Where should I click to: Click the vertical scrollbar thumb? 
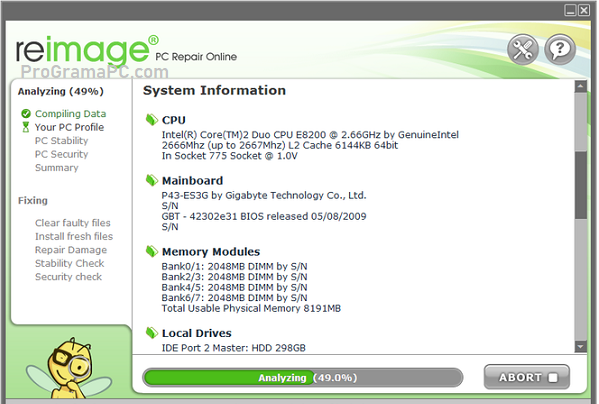point(581,185)
